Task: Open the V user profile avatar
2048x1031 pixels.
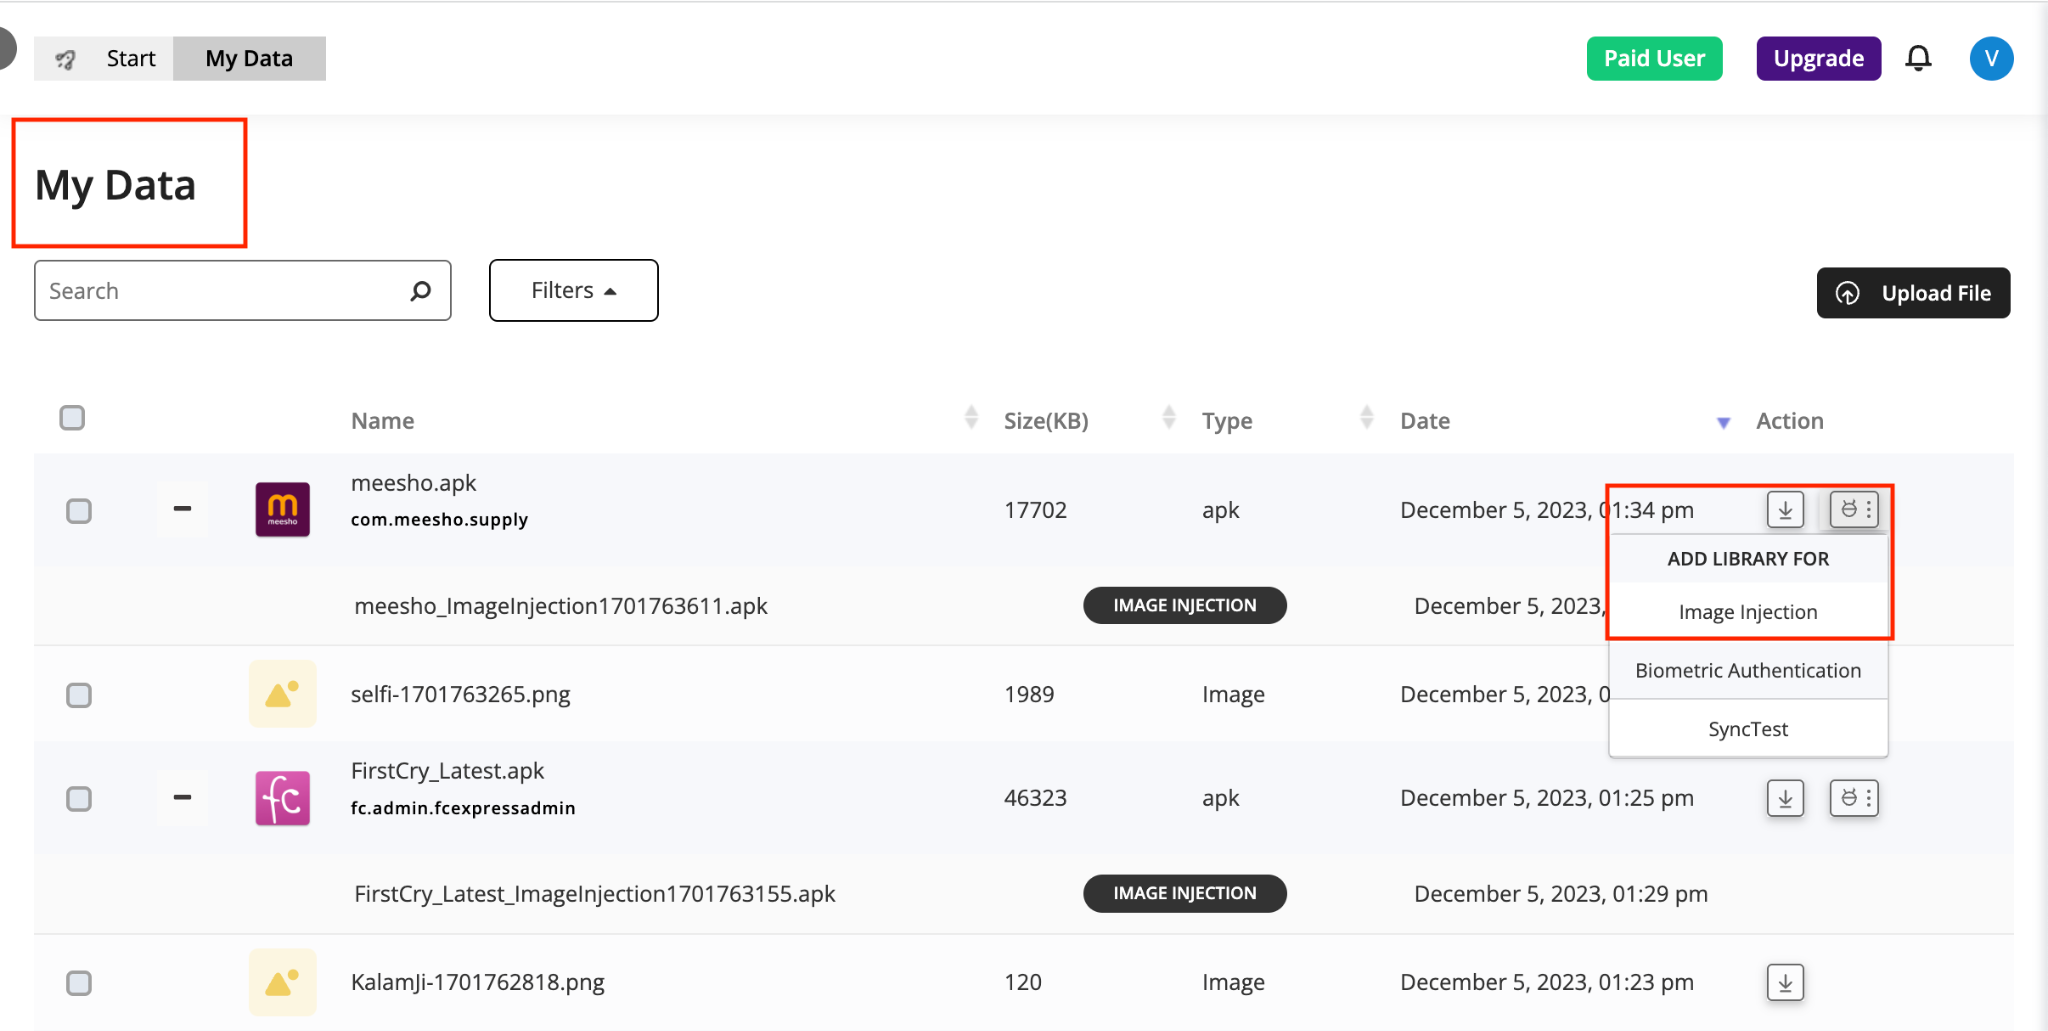Action: tap(1991, 59)
